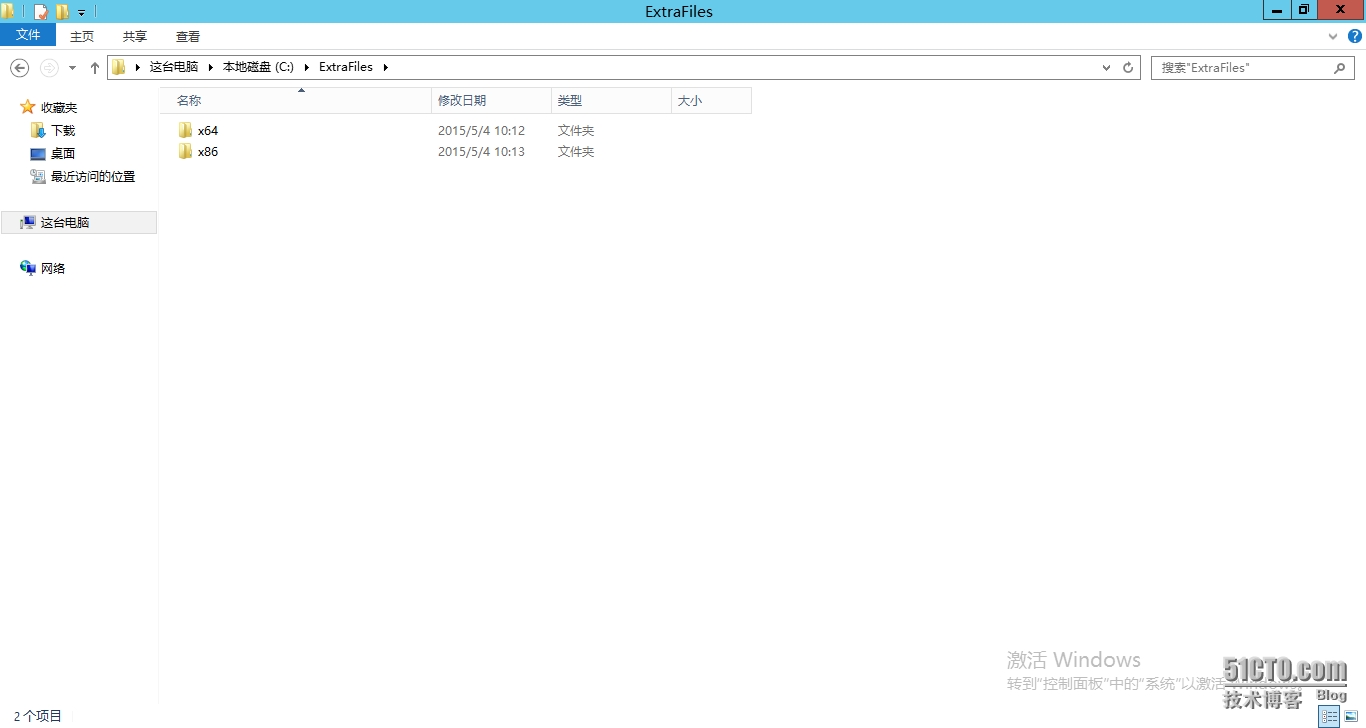Switch to large icons view in status bar

[1351, 716]
